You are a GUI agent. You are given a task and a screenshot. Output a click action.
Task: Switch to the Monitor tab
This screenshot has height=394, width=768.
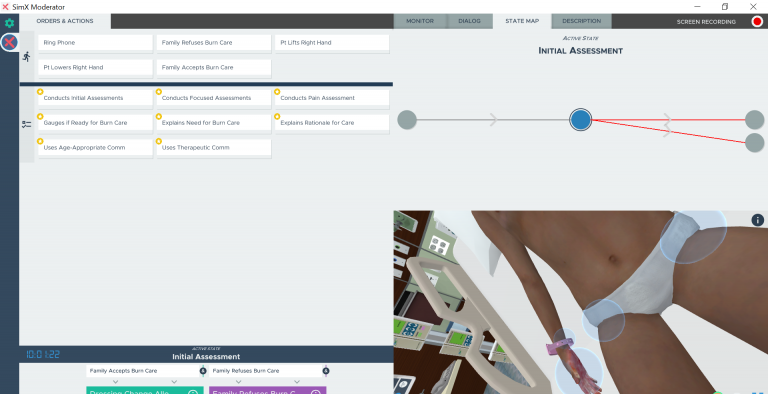(x=420, y=21)
